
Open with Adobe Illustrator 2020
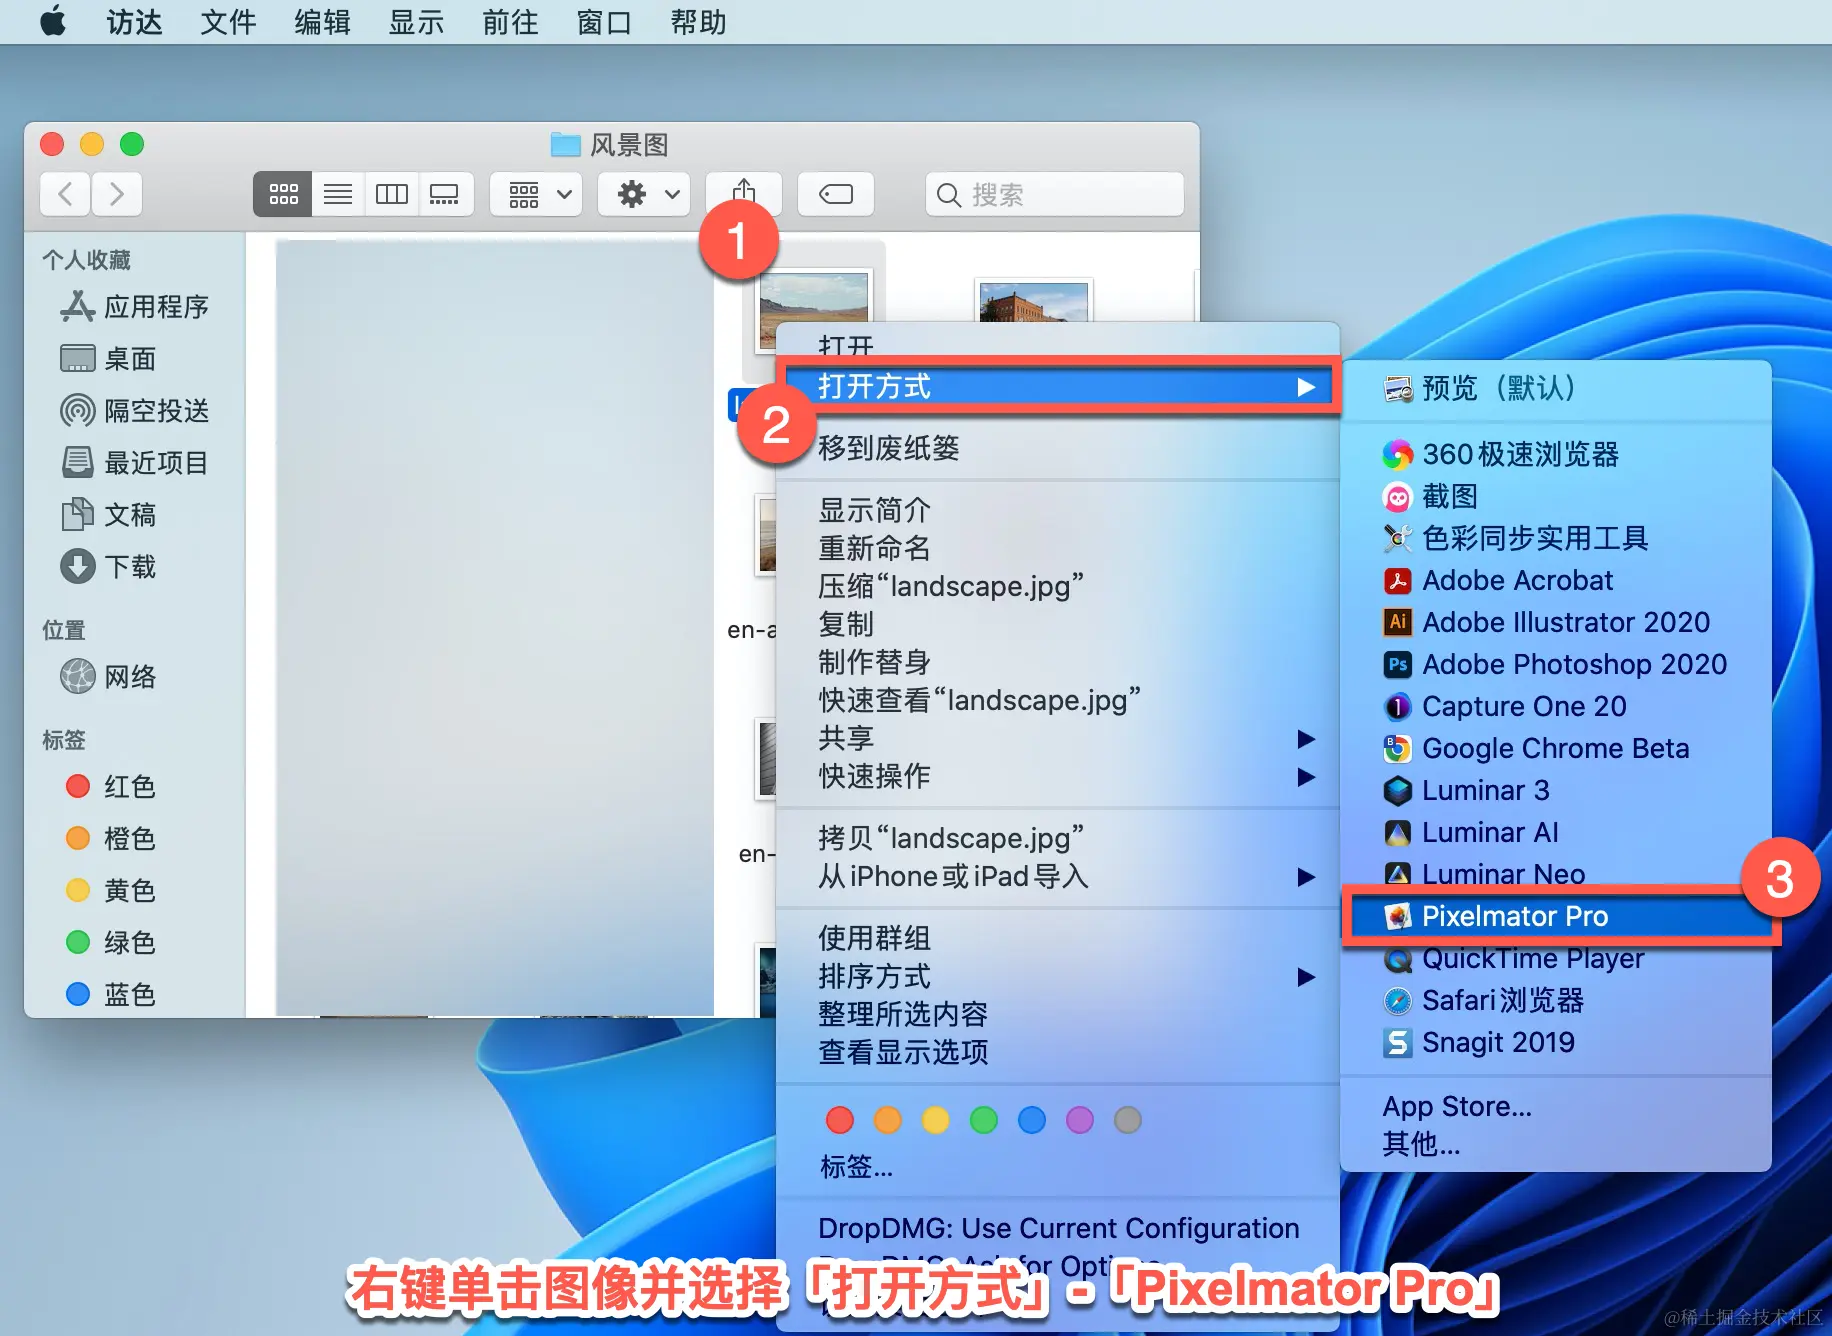1556,622
